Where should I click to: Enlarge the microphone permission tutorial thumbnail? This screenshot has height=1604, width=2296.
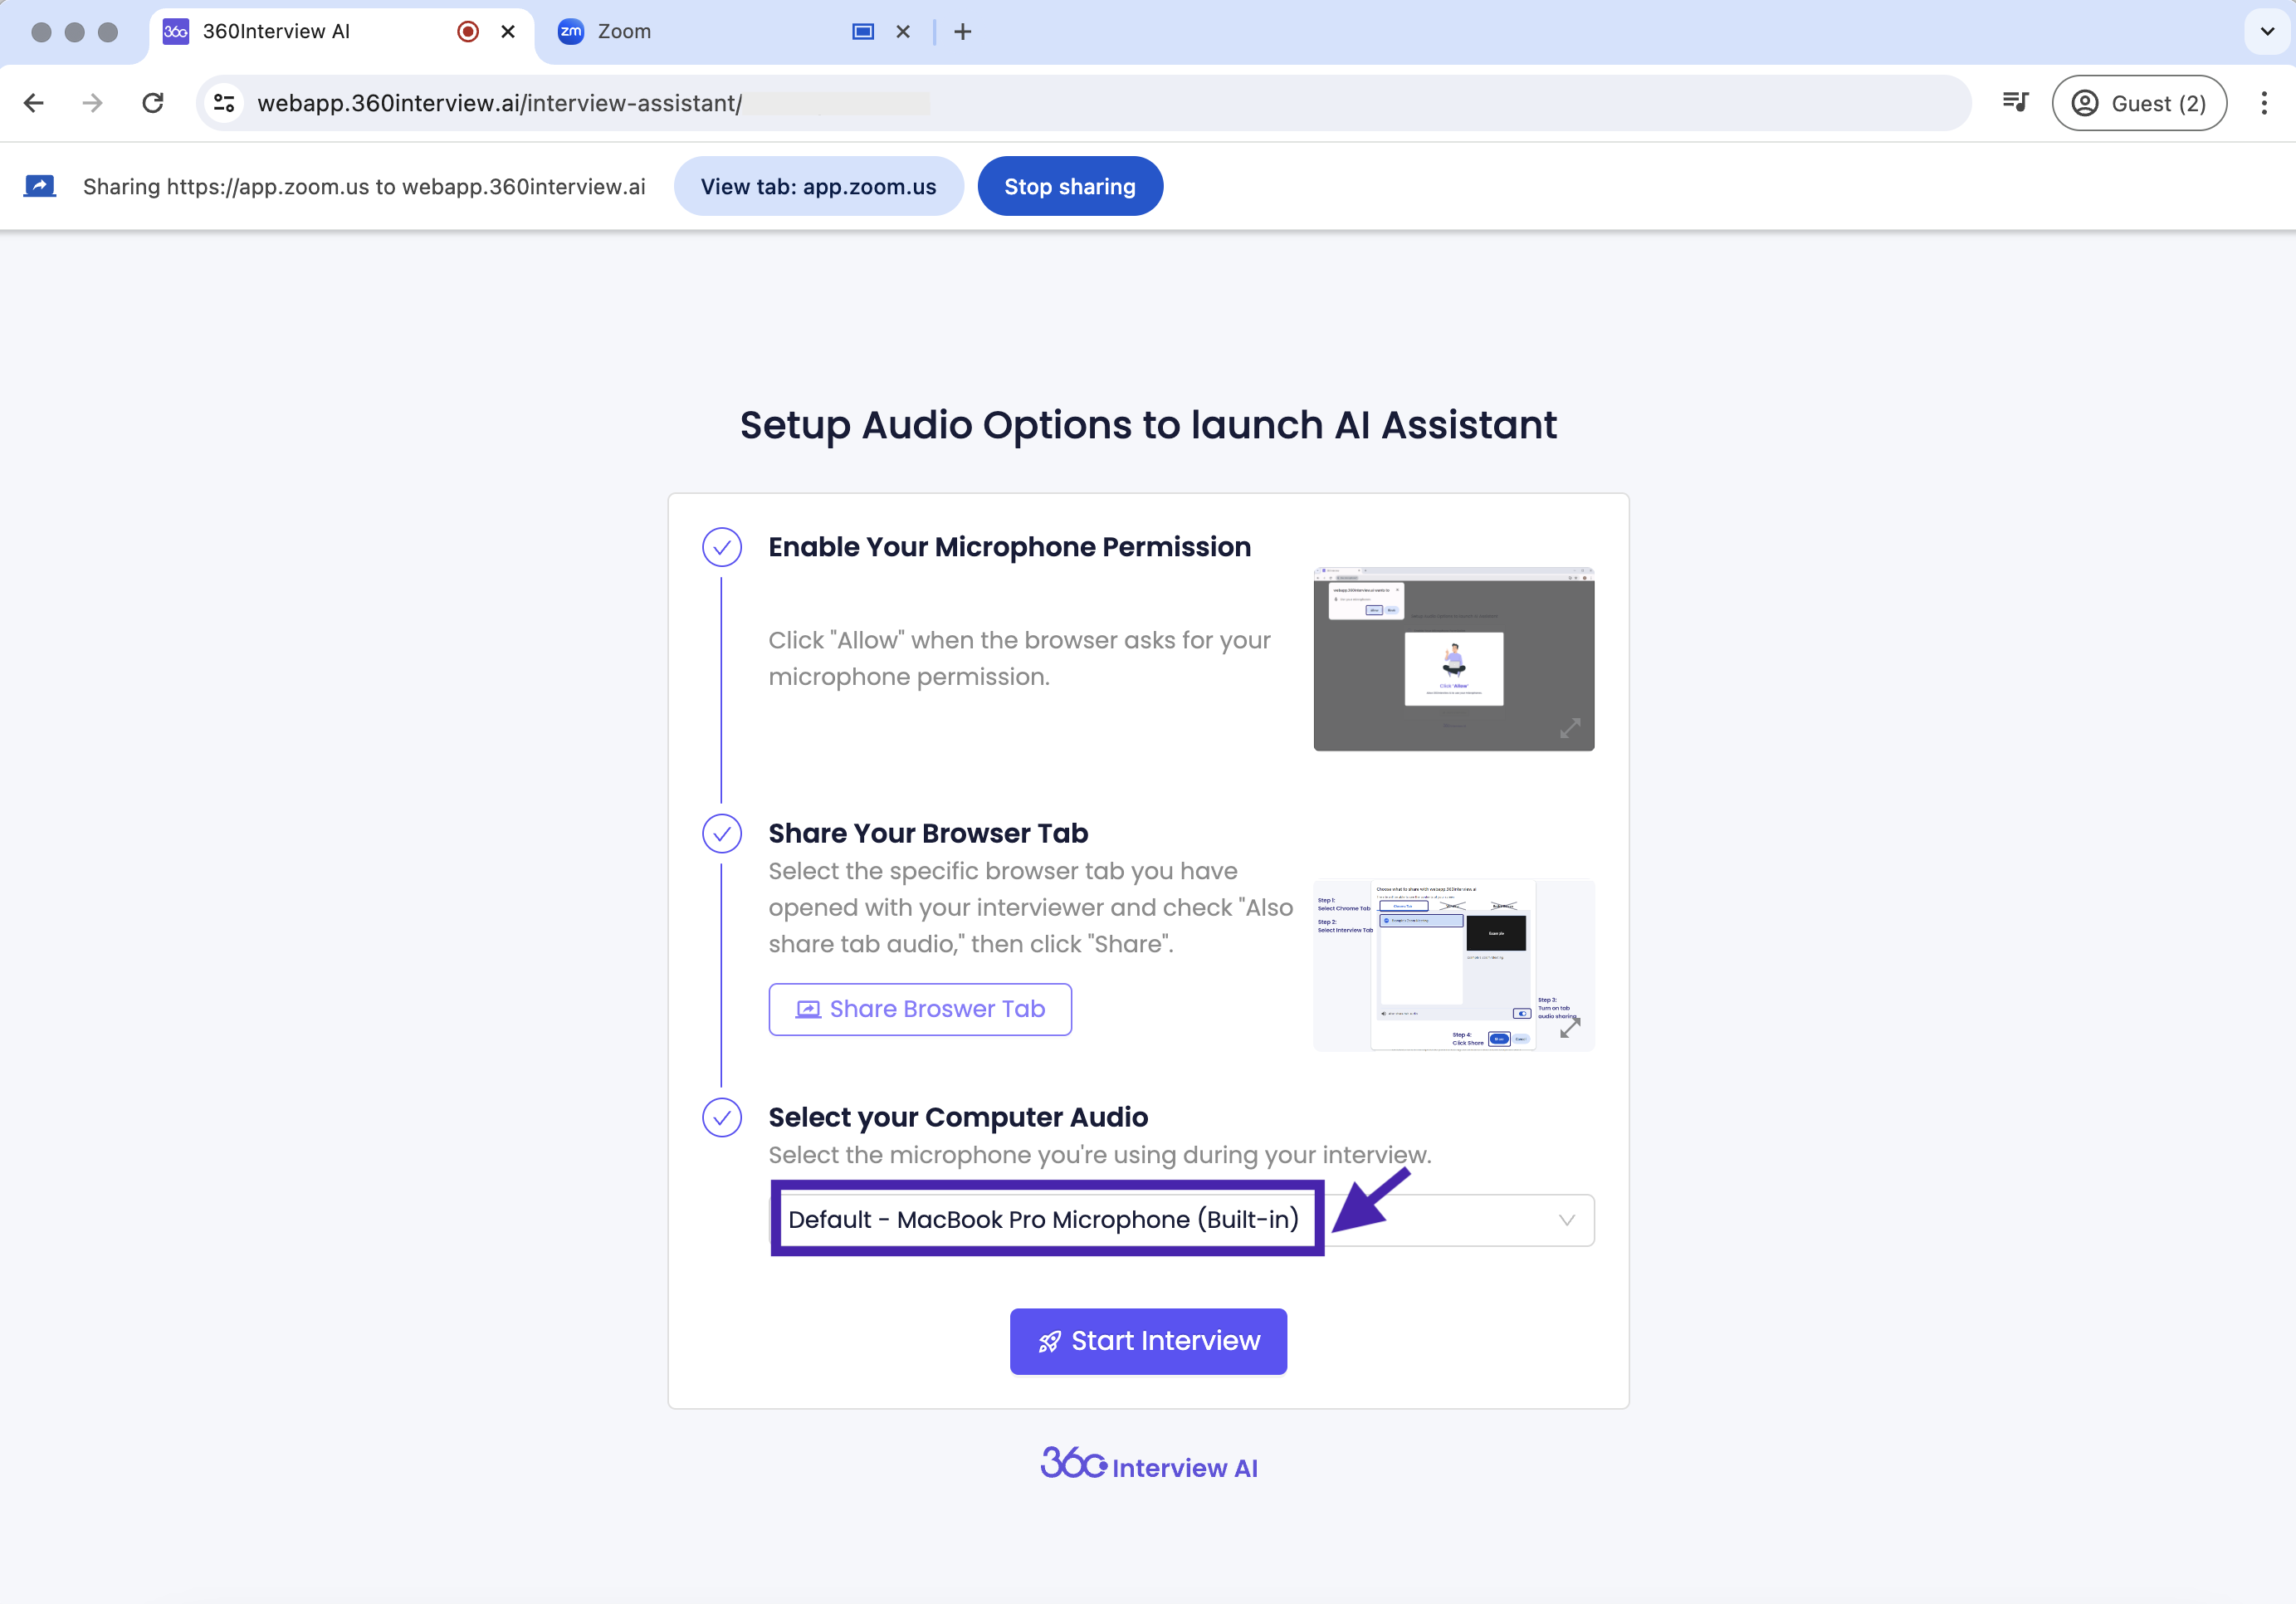1453,659
